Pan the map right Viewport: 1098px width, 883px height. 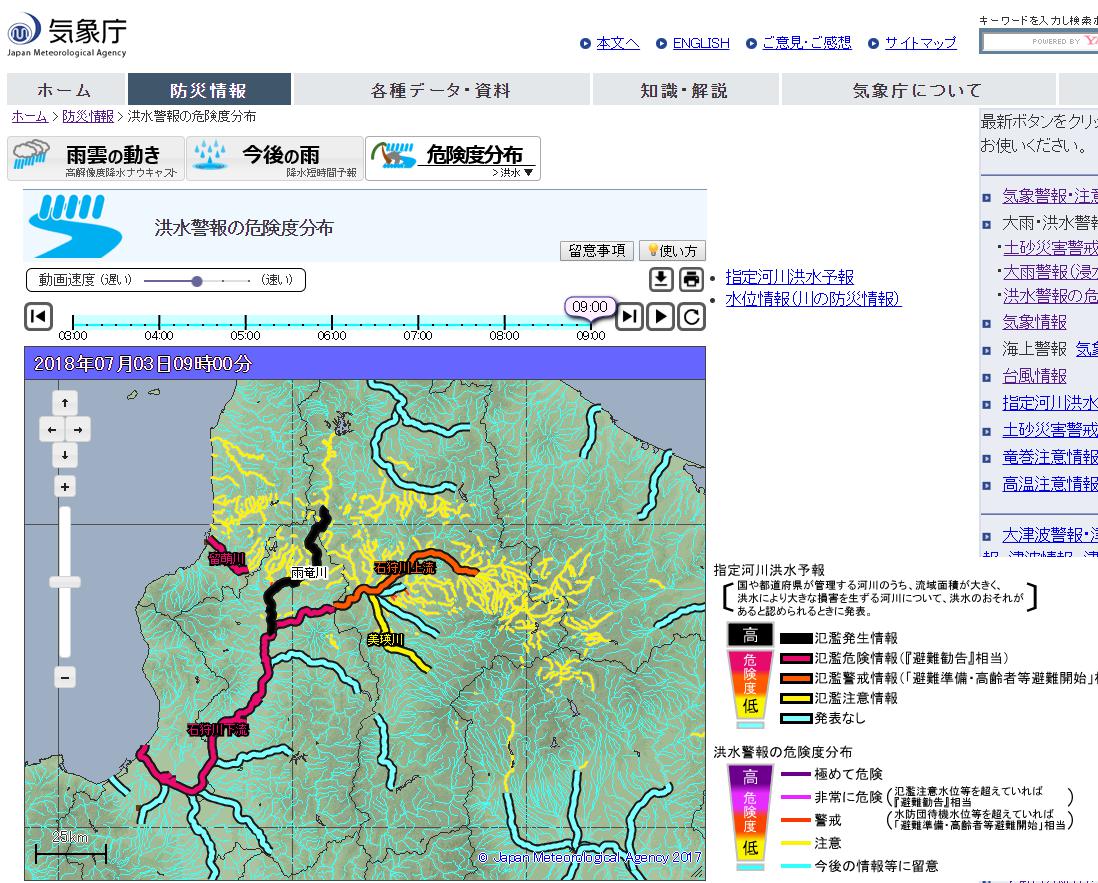(78, 429)
